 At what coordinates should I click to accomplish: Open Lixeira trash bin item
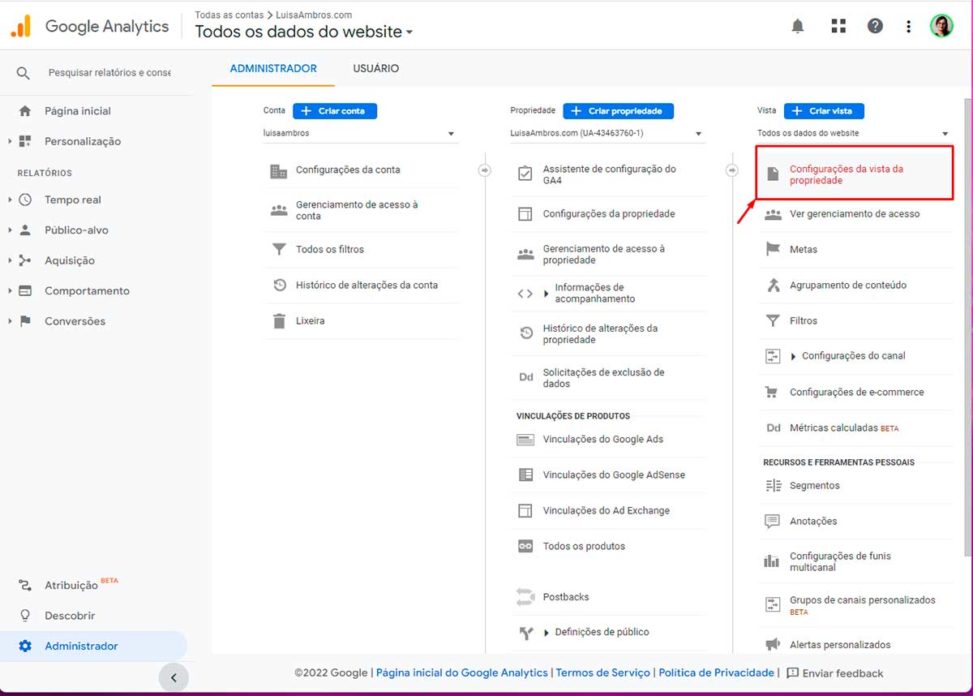click(309, 321)
